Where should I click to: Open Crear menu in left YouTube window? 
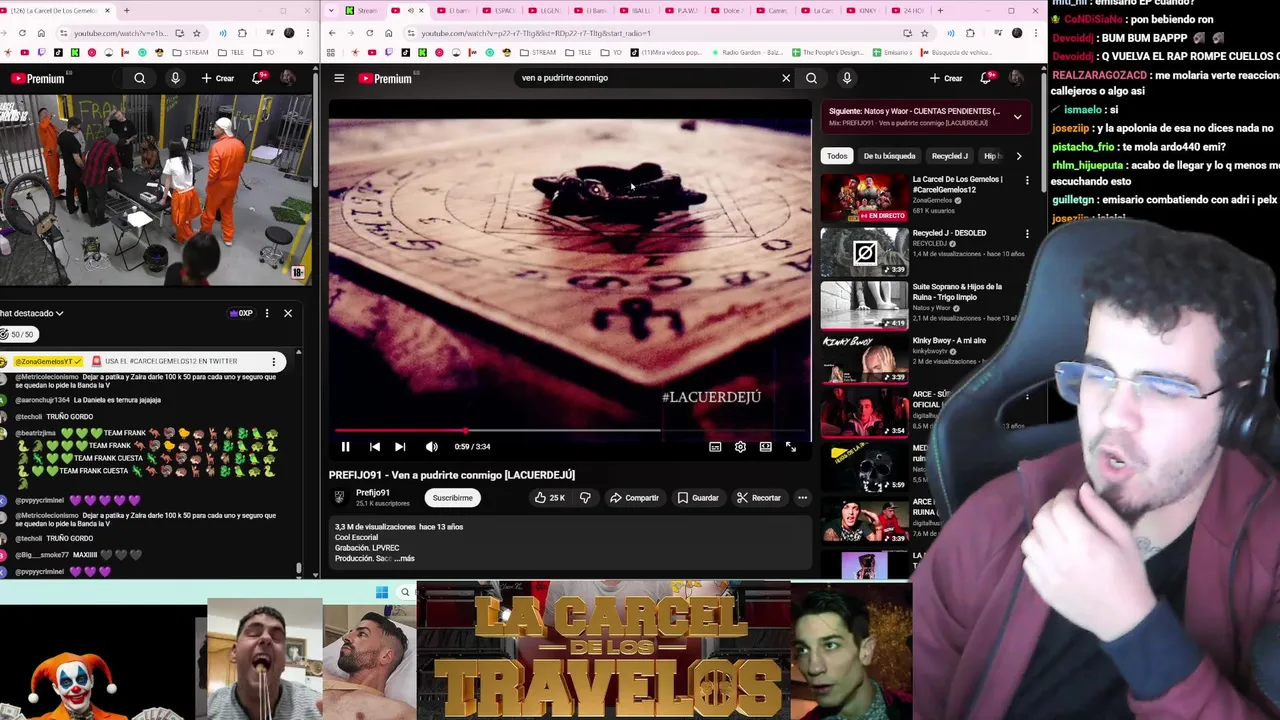pyautogui.click(x=217, y=78)
